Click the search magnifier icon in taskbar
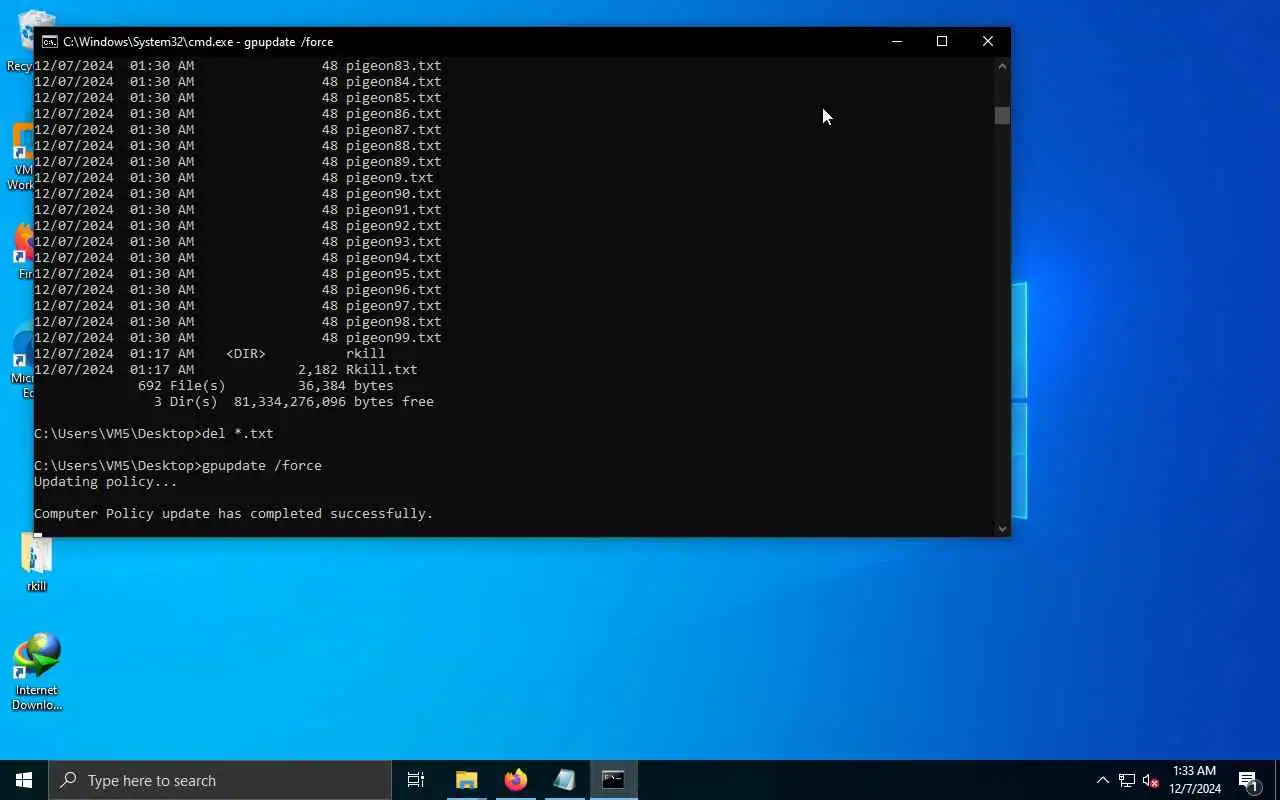Viewport: 1280px width, 800px height. tap(68, 780)
